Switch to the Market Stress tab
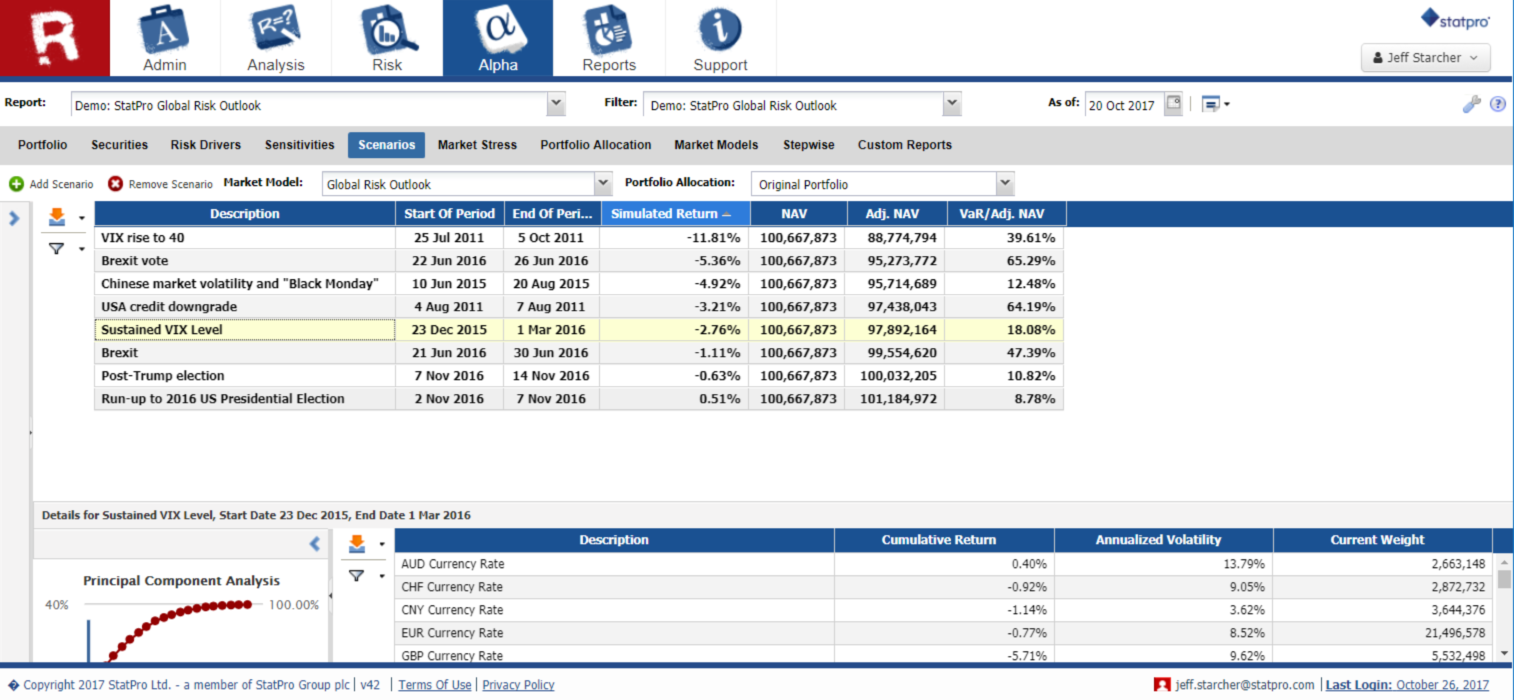This screenshot has height=700, width=1514. pyautogui.click(x=477, y=145)
